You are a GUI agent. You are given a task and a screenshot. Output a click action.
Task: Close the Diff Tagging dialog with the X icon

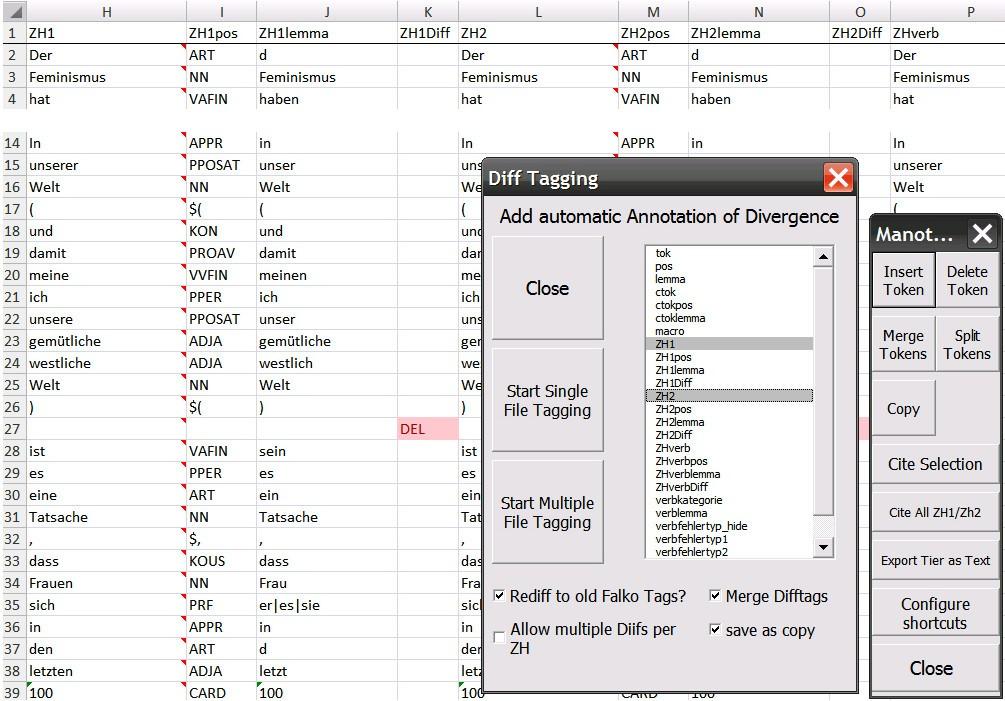pyautogui.click(x=838, y=177)
